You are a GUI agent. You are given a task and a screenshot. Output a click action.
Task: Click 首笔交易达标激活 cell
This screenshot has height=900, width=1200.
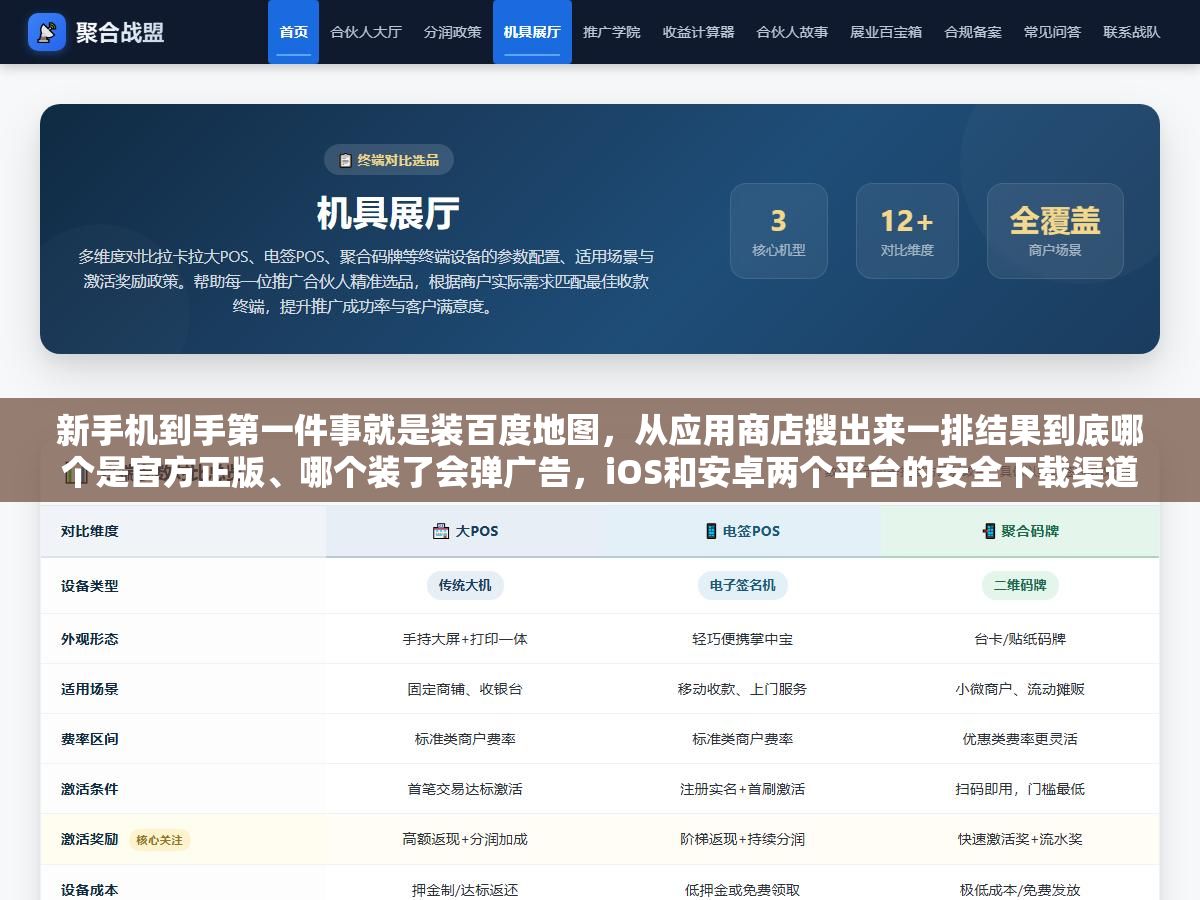point(465,789)
